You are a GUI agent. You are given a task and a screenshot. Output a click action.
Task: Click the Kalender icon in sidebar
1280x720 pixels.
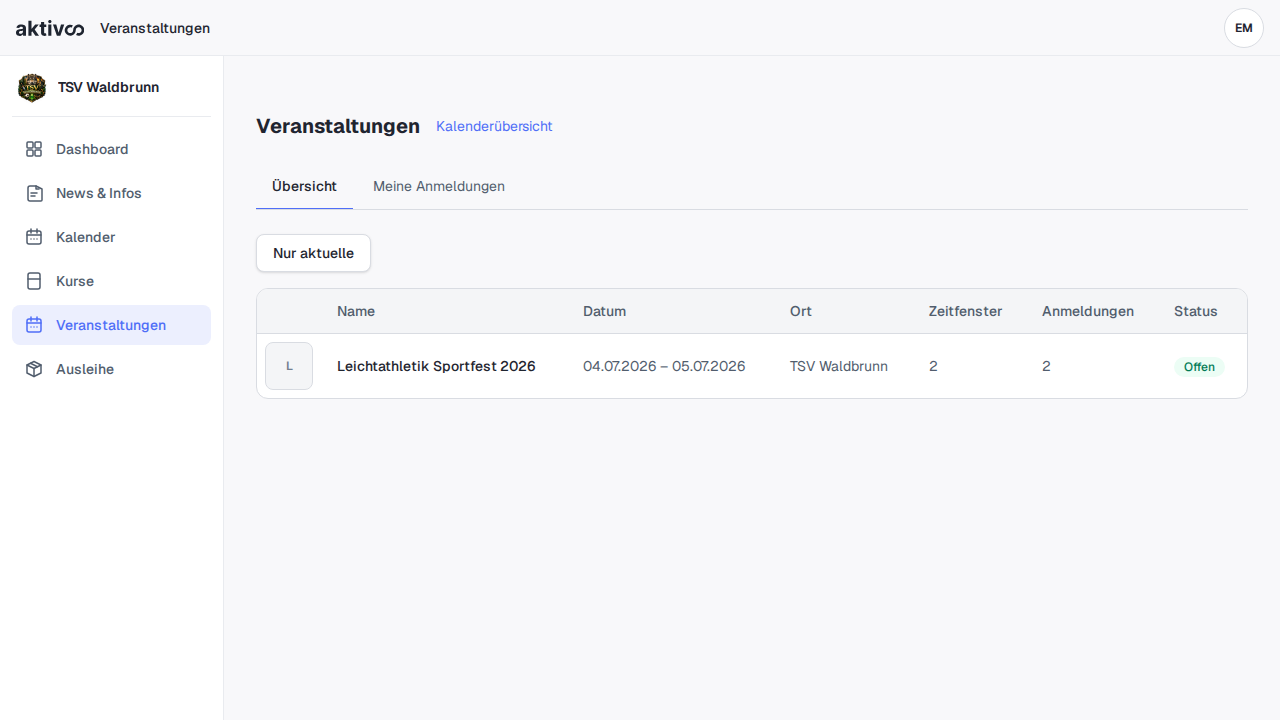[34, 237]
